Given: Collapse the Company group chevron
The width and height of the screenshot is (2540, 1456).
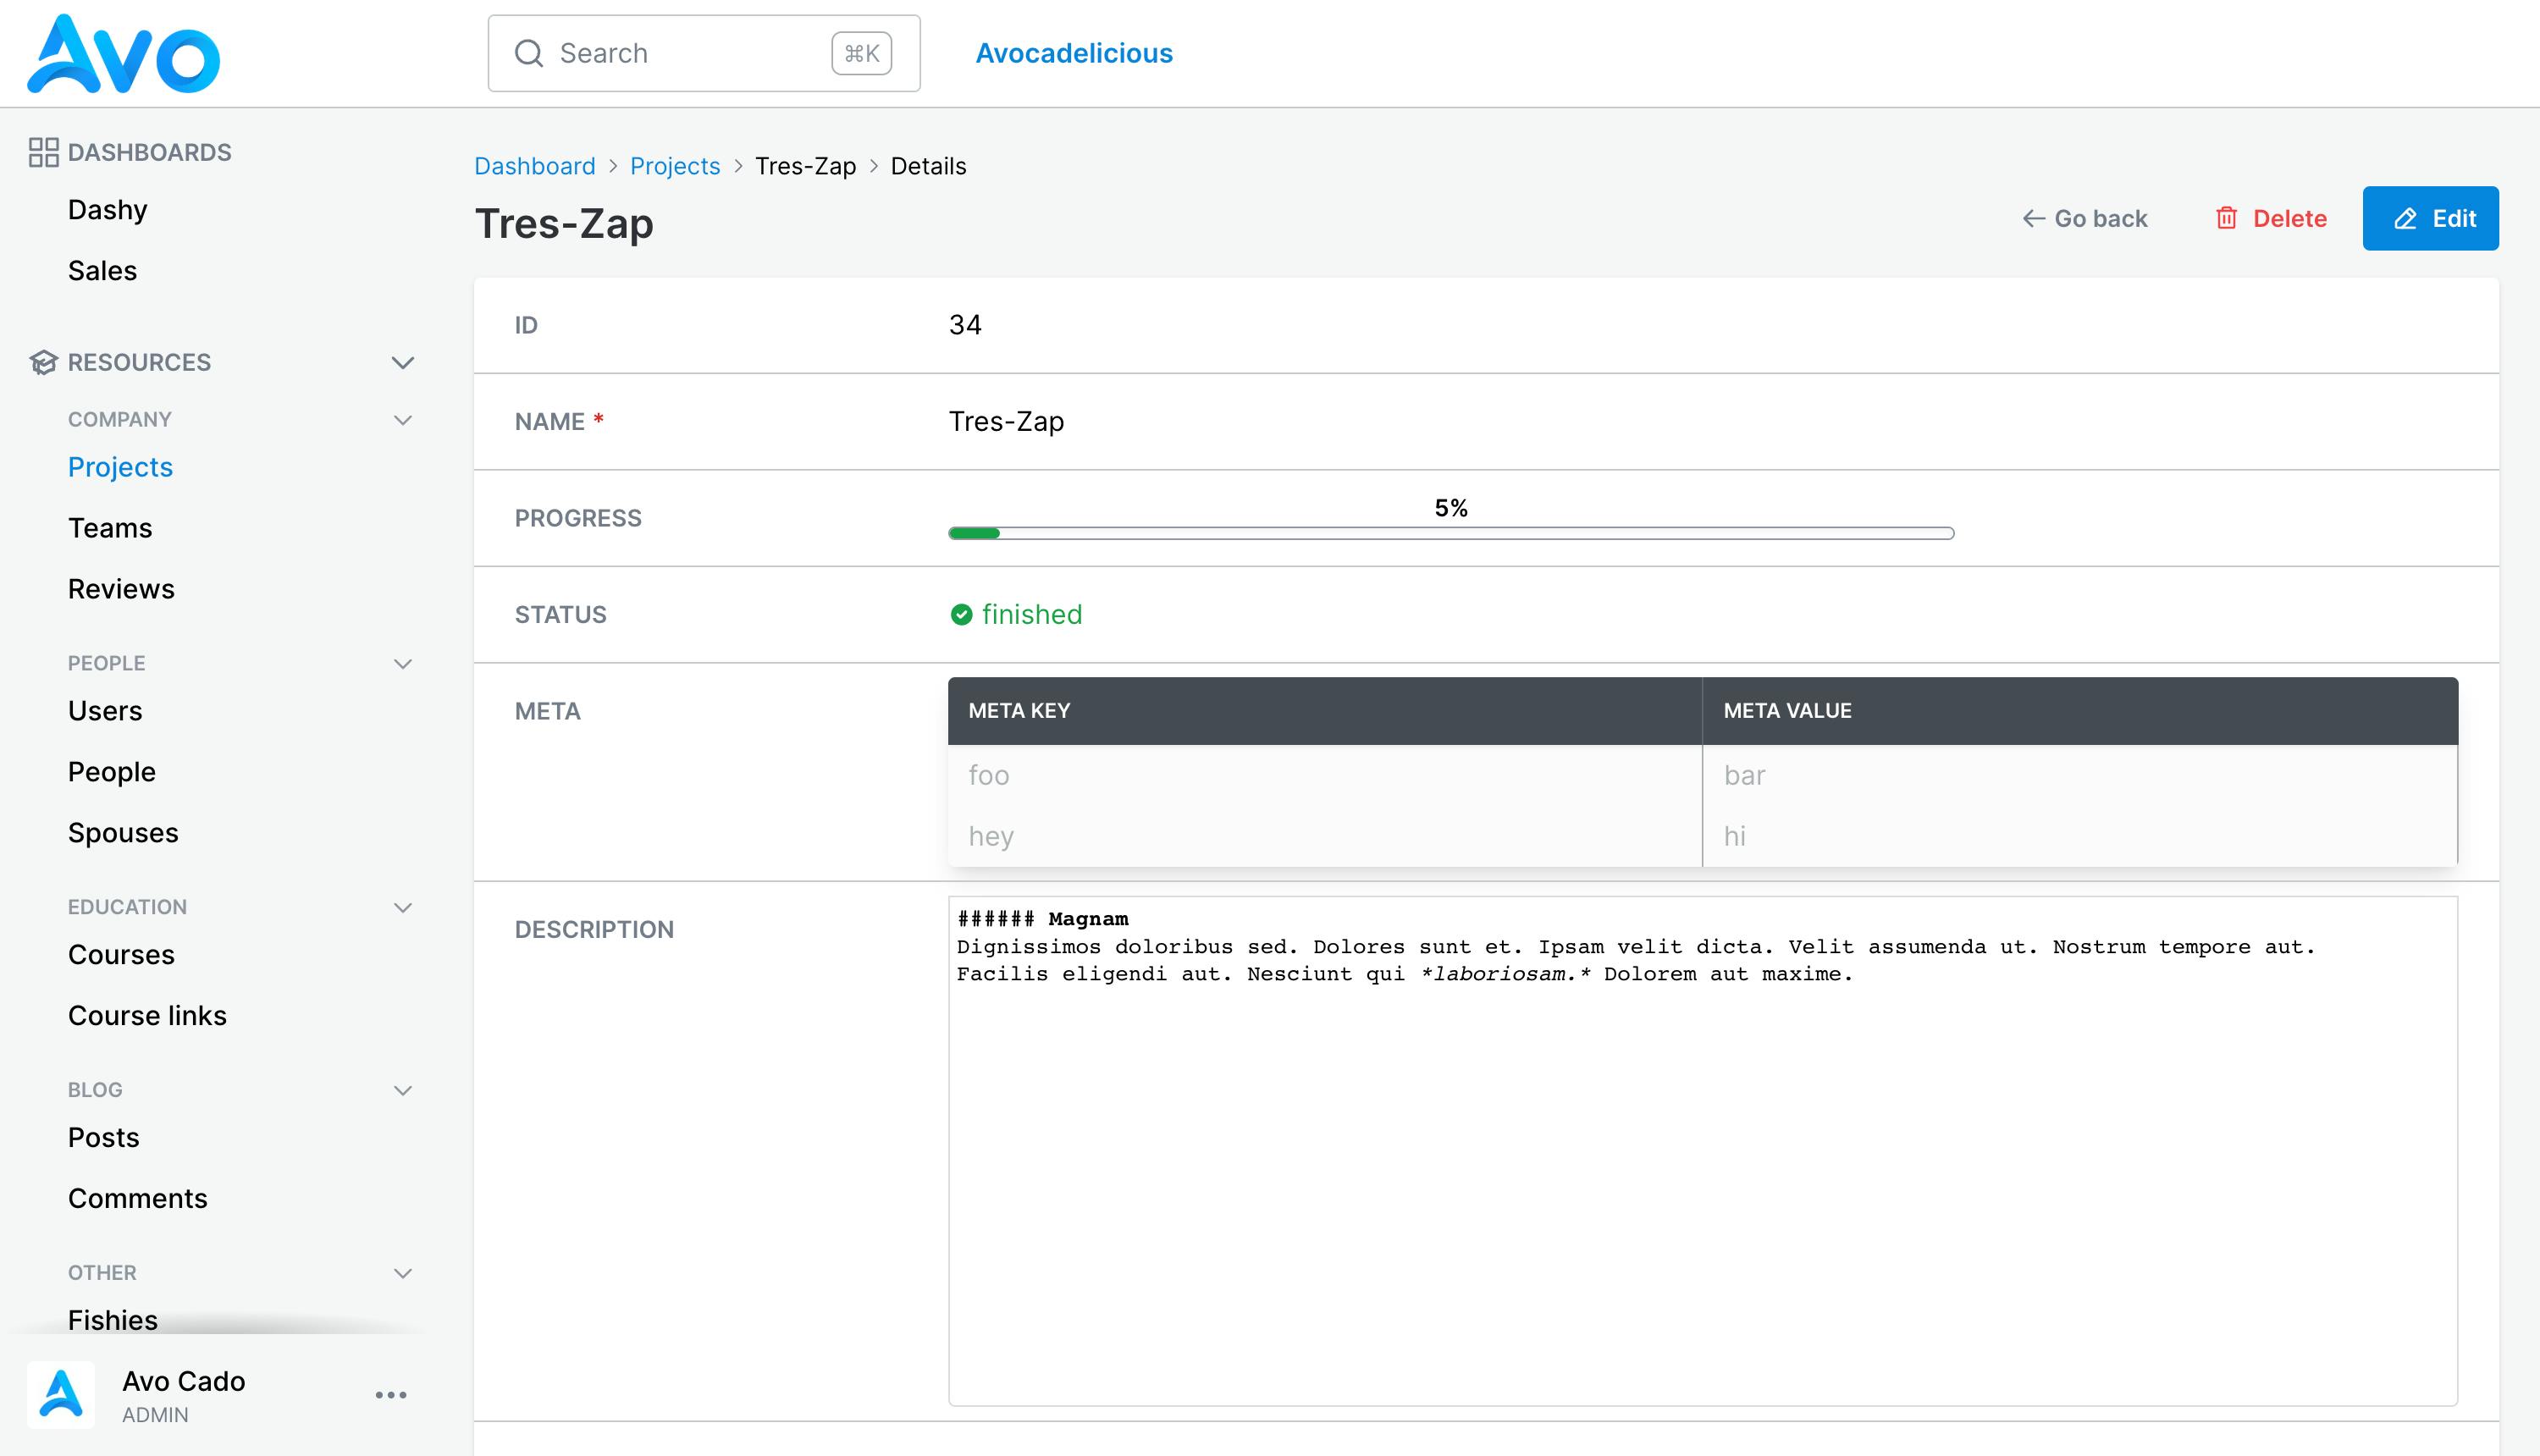Looking at the screenshot, I should [x=403, y=420].
